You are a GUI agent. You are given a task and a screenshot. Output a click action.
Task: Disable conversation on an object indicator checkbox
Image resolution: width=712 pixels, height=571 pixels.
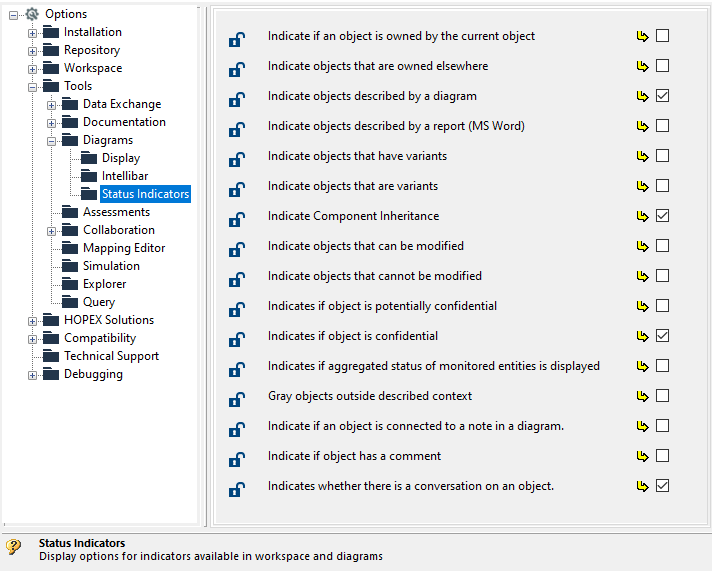click(662, 486)
